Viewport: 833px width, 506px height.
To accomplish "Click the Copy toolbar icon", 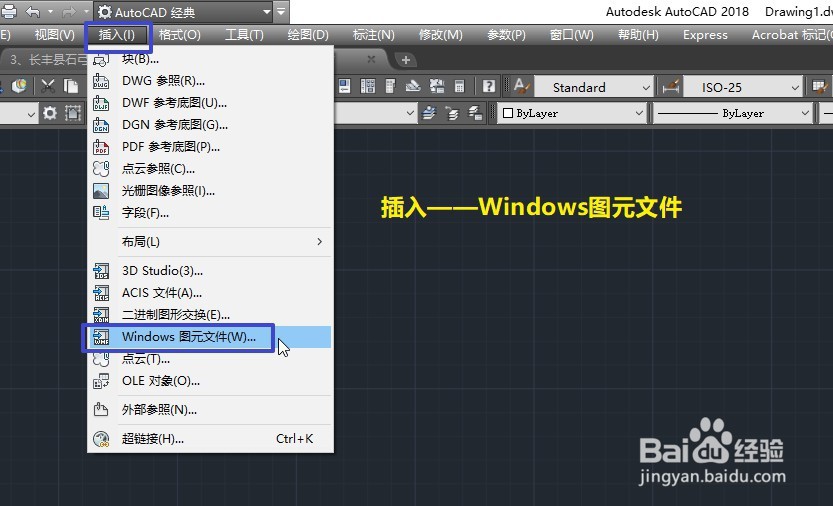I will pyautogui.click(x=71, y=86).
